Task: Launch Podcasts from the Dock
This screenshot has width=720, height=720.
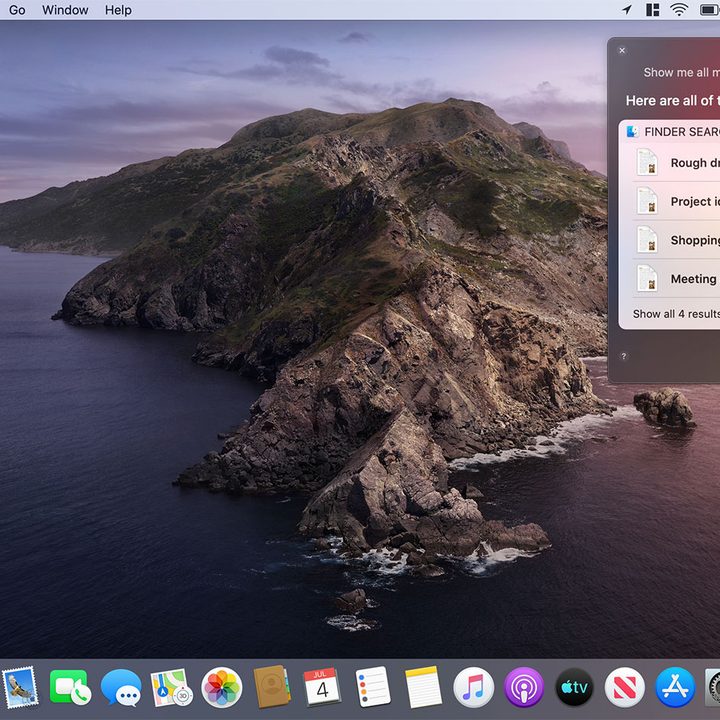Action: click(x=524, y=687)
